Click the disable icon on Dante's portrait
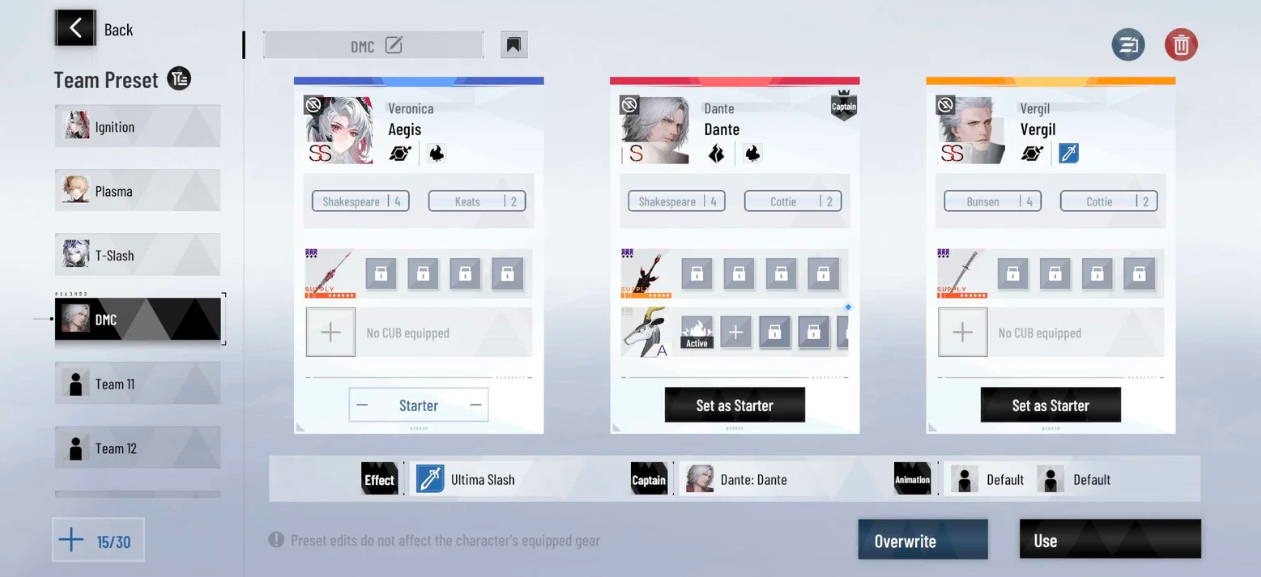 pyautogui.click(x=629, y=104)
